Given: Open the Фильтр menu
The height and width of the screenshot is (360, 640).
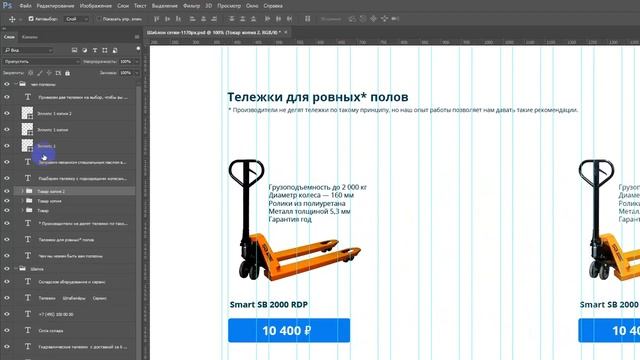Looking at the screenshot, I should click(191, 6).
